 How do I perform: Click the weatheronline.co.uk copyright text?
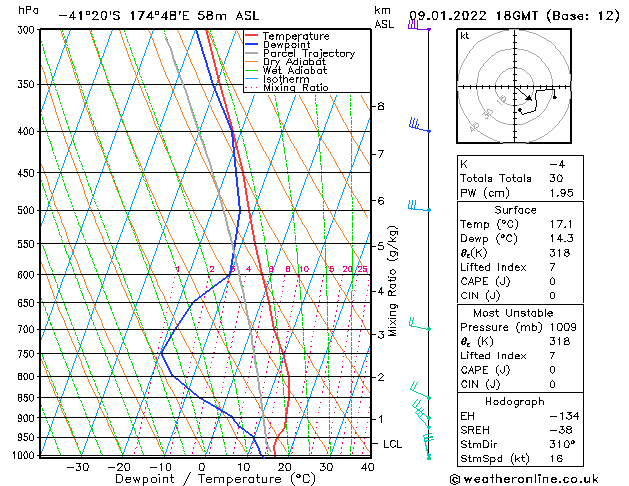point(524,479)
